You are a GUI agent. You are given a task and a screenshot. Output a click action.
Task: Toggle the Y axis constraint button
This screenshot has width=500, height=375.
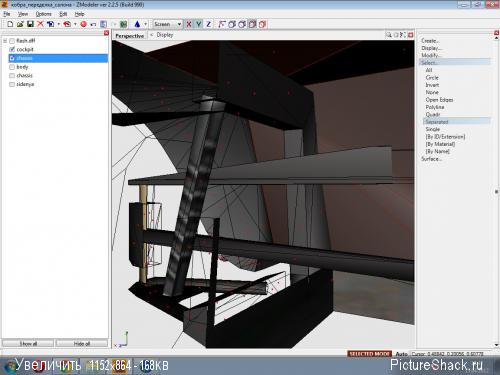pos(199,24)
